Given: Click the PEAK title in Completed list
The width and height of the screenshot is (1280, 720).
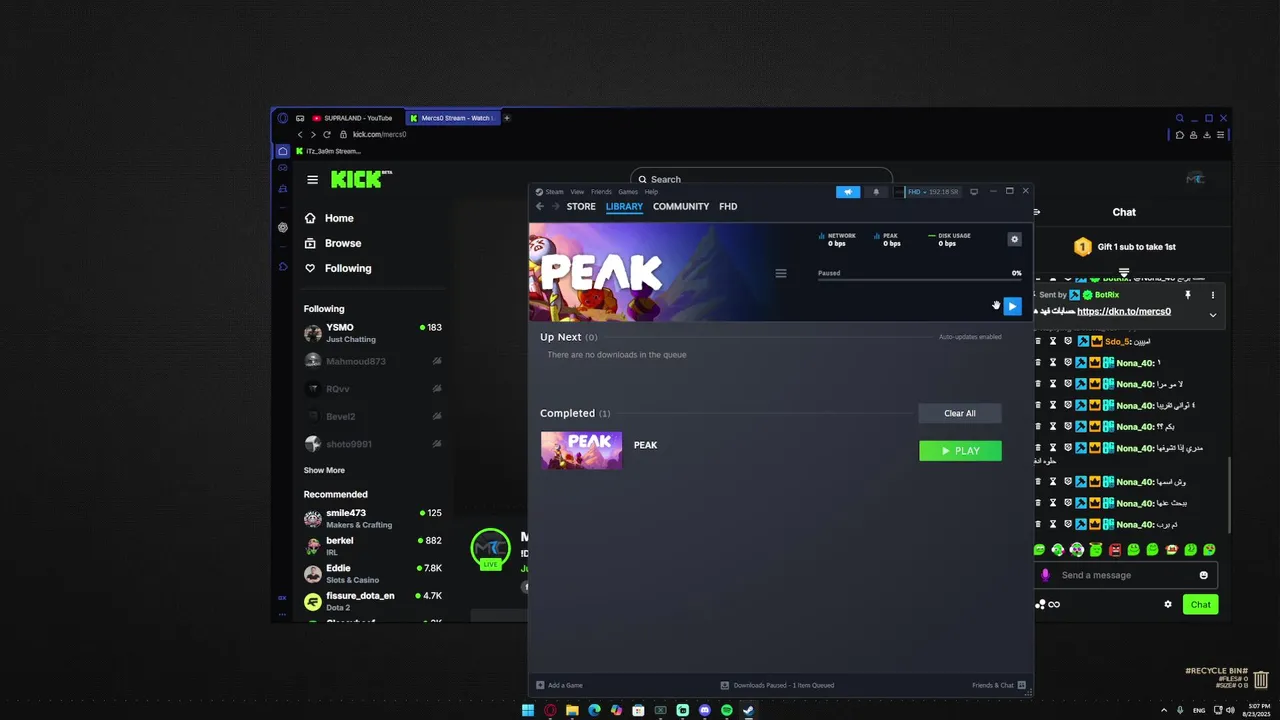Looking at the screenshot, I should click(x=645, y=445).
